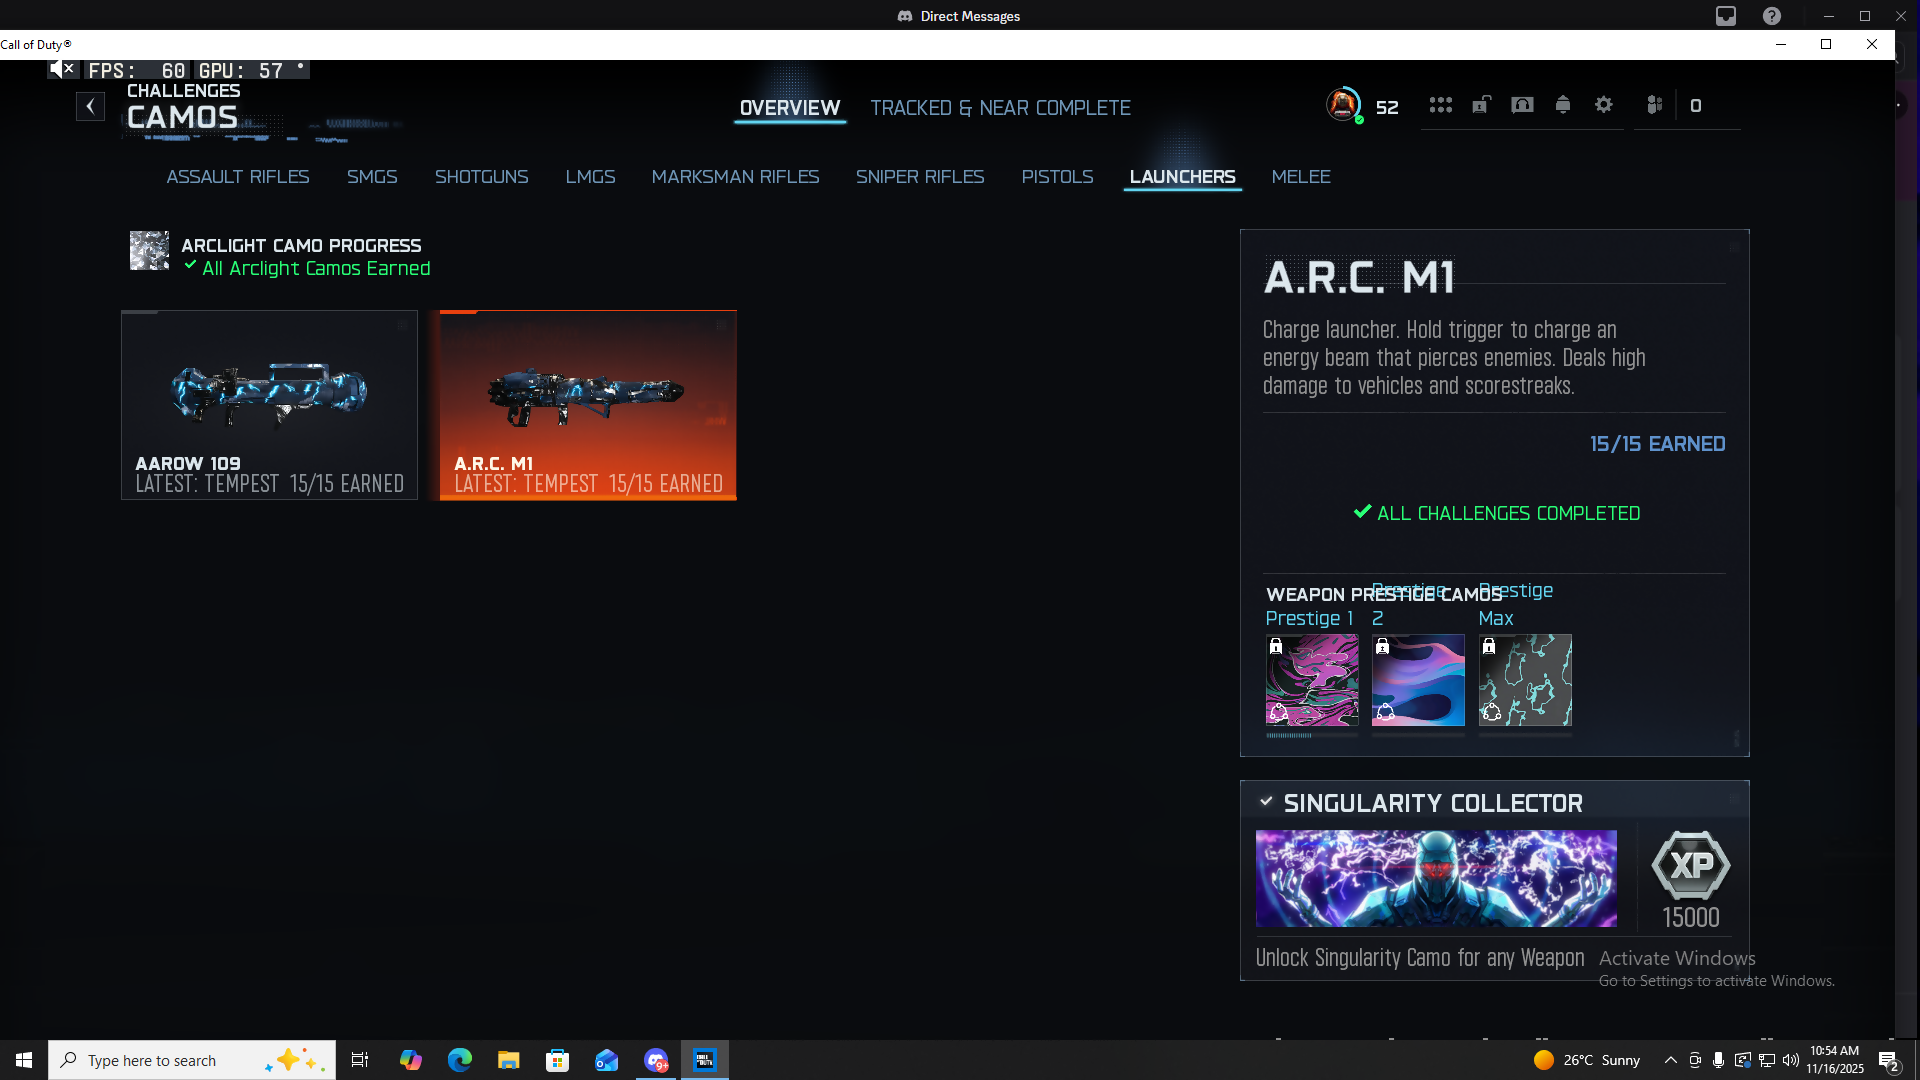Screen dimensions: 1920x1080
Task: Open the headset voice chat icon
Action: click(1522, 105)
